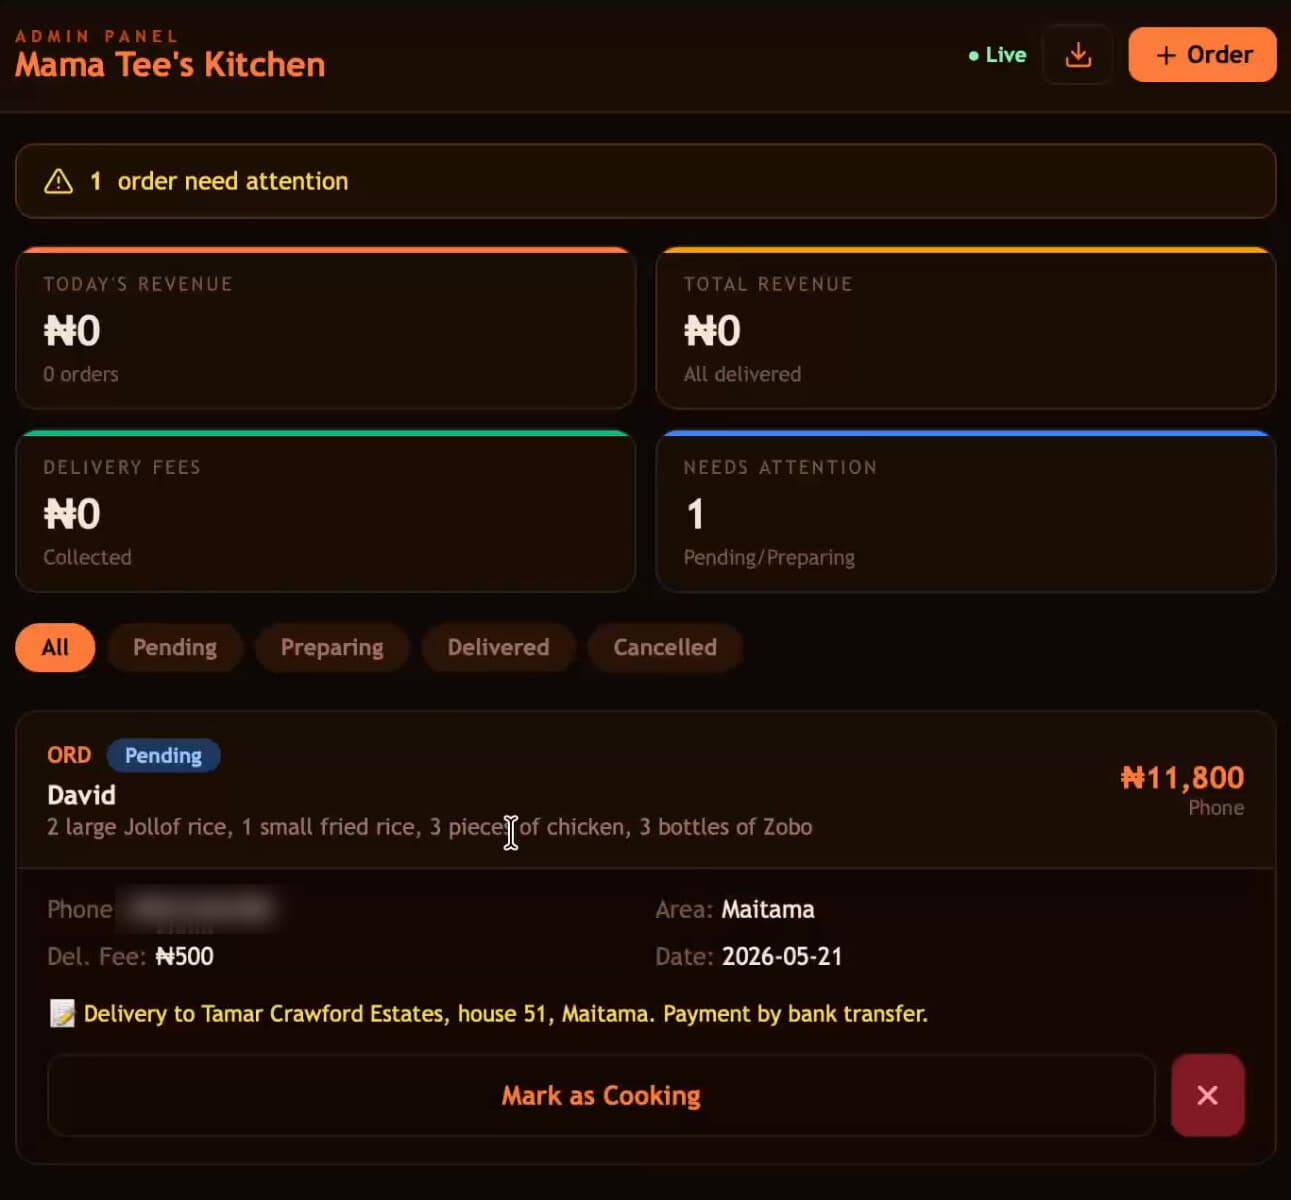Click the Tamar Crawford Estates delivery note
Screen dimensions: 1291x1200
pos(506,1013)
